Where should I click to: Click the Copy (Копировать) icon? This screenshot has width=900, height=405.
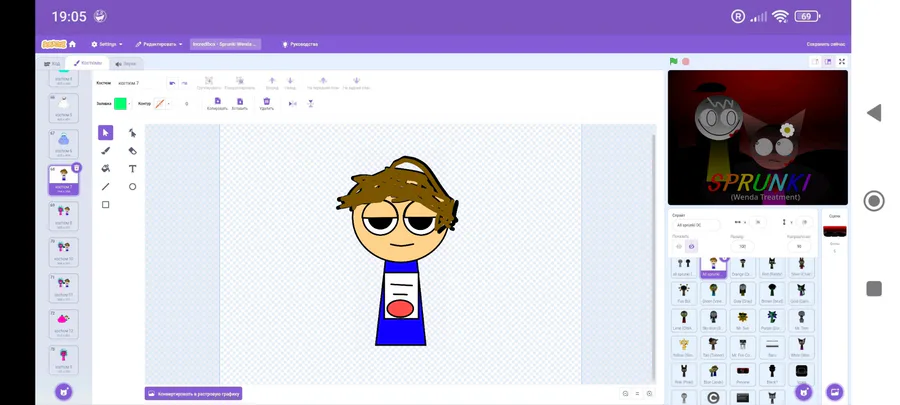point(218,103)
